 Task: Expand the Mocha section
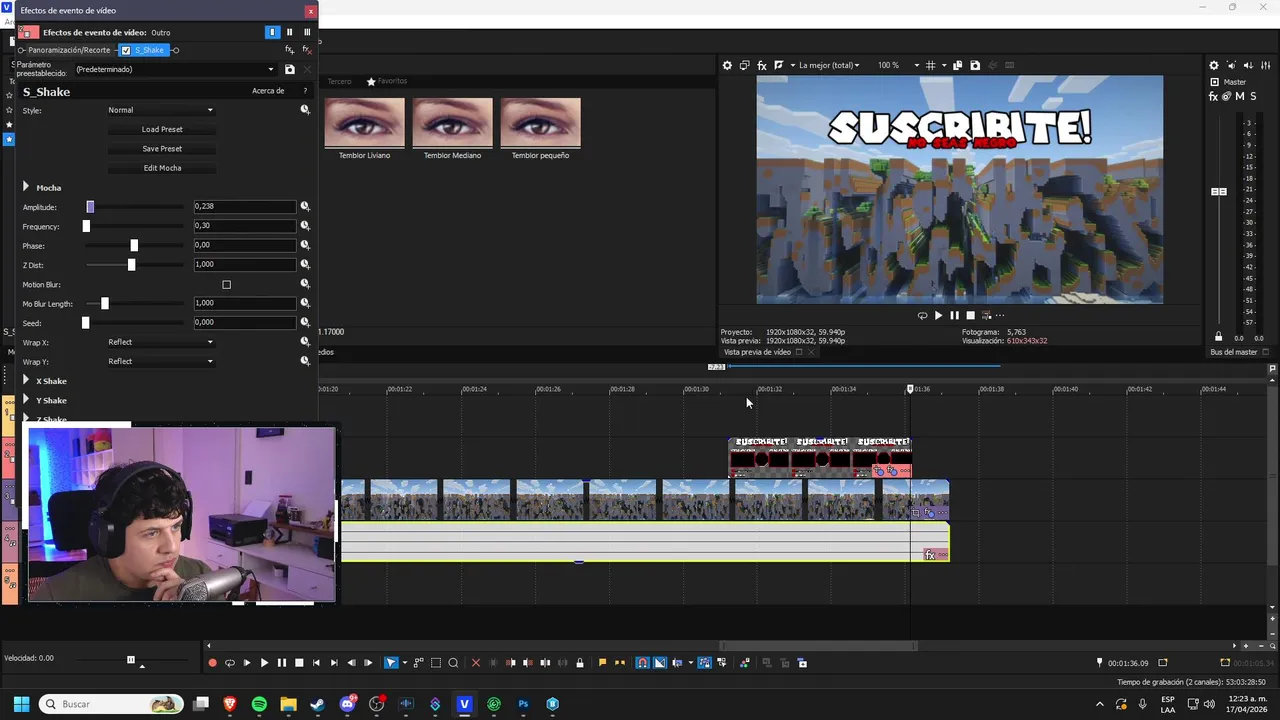point(26,187)
